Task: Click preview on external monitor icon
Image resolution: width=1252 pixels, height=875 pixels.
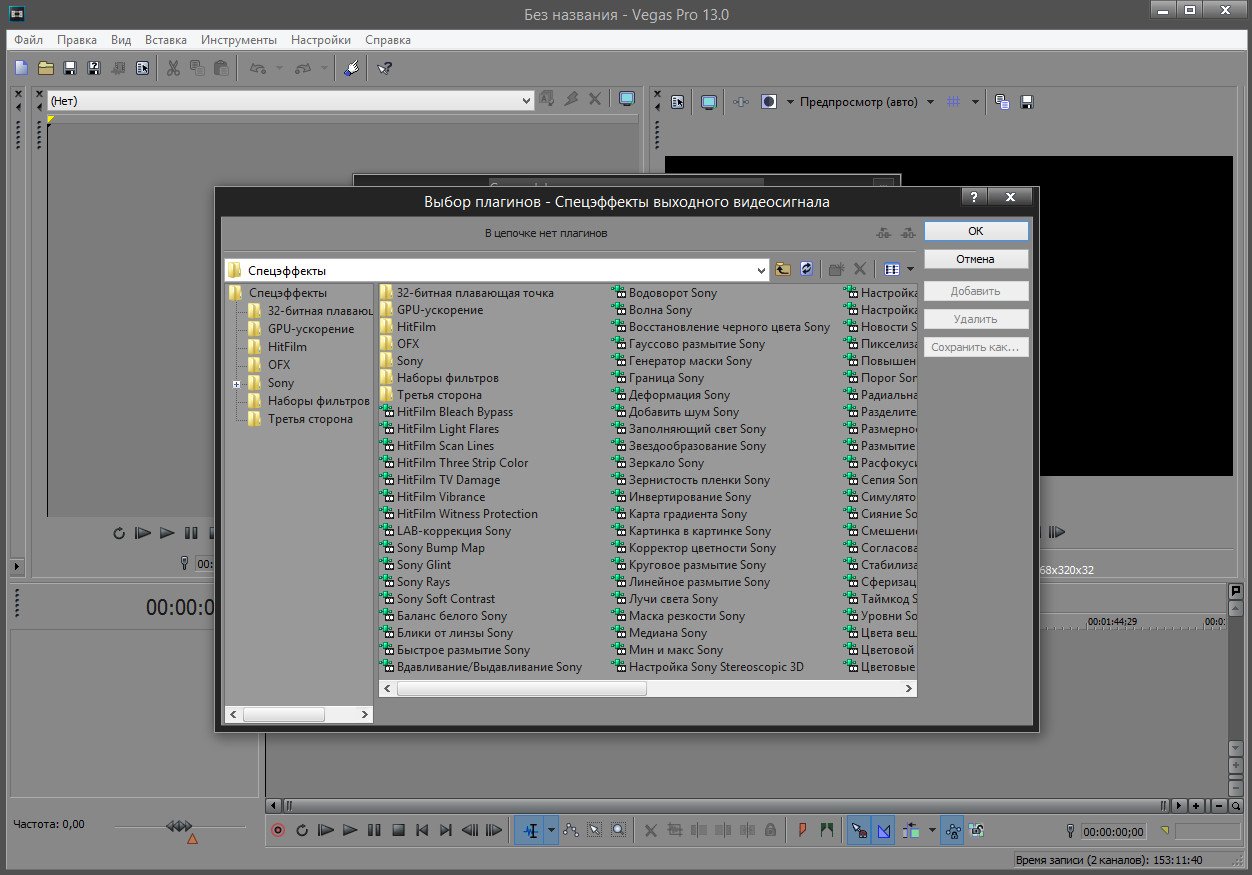Action: (709, 102)
